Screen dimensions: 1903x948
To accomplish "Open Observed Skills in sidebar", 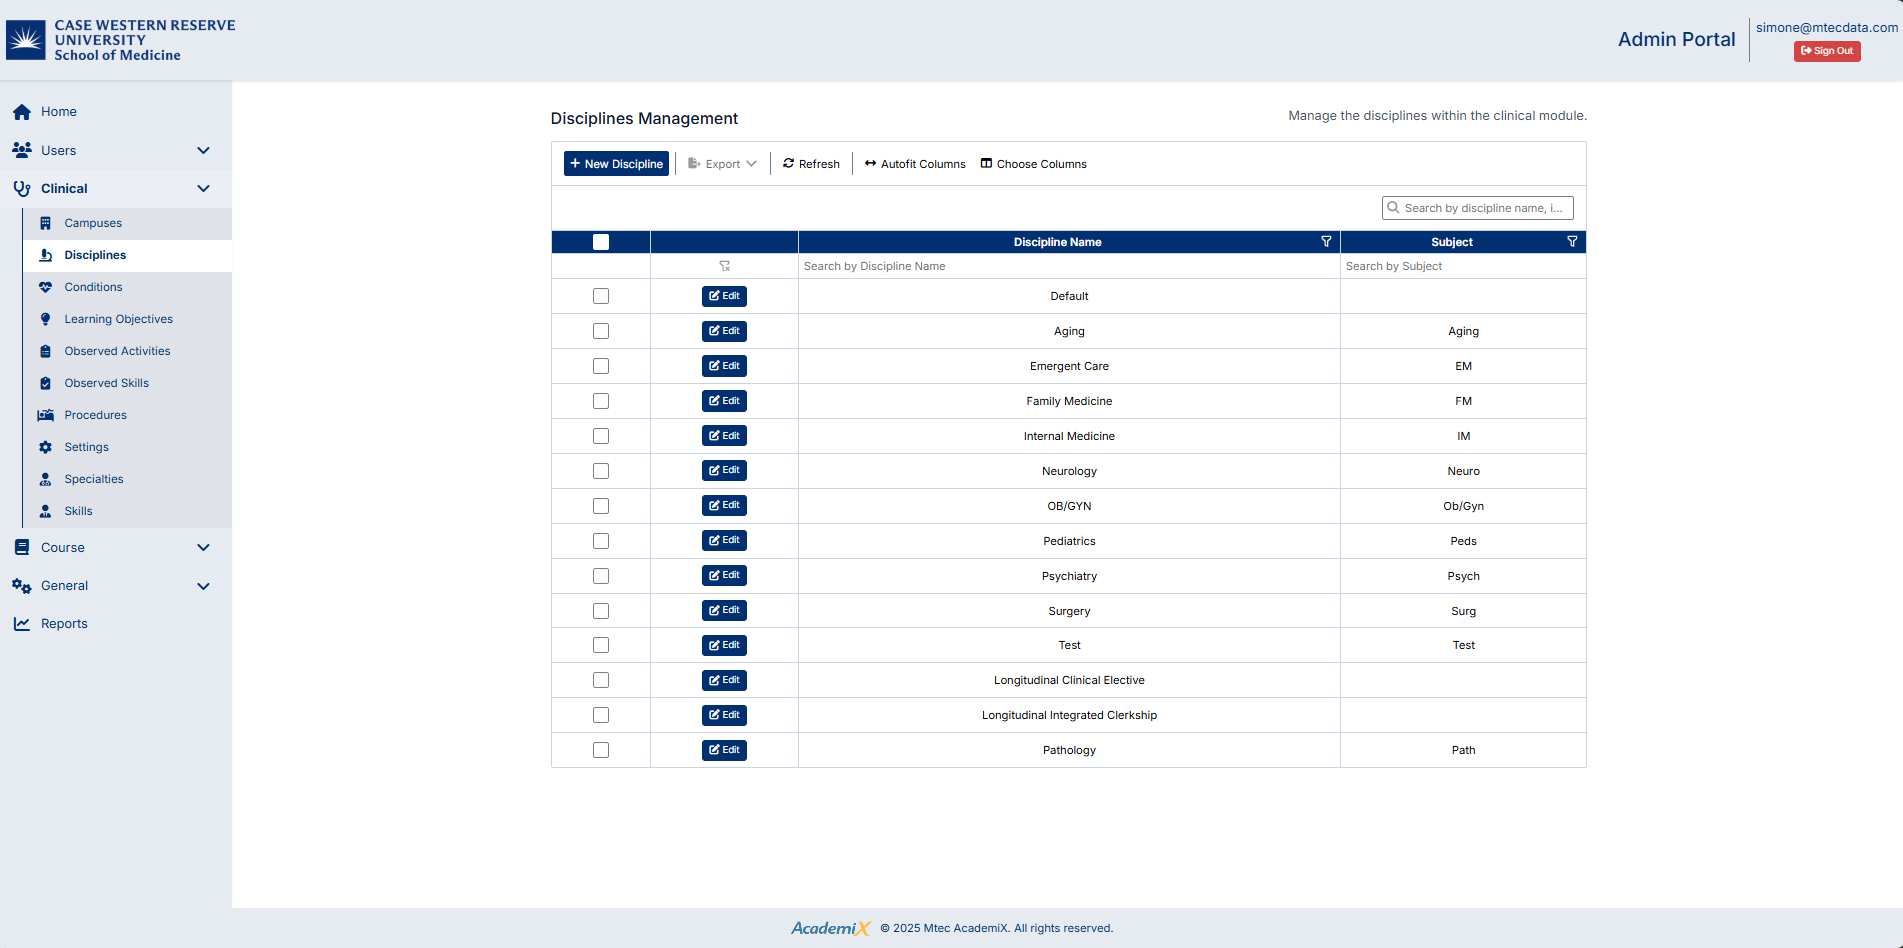I will click(x=106, y=383).
